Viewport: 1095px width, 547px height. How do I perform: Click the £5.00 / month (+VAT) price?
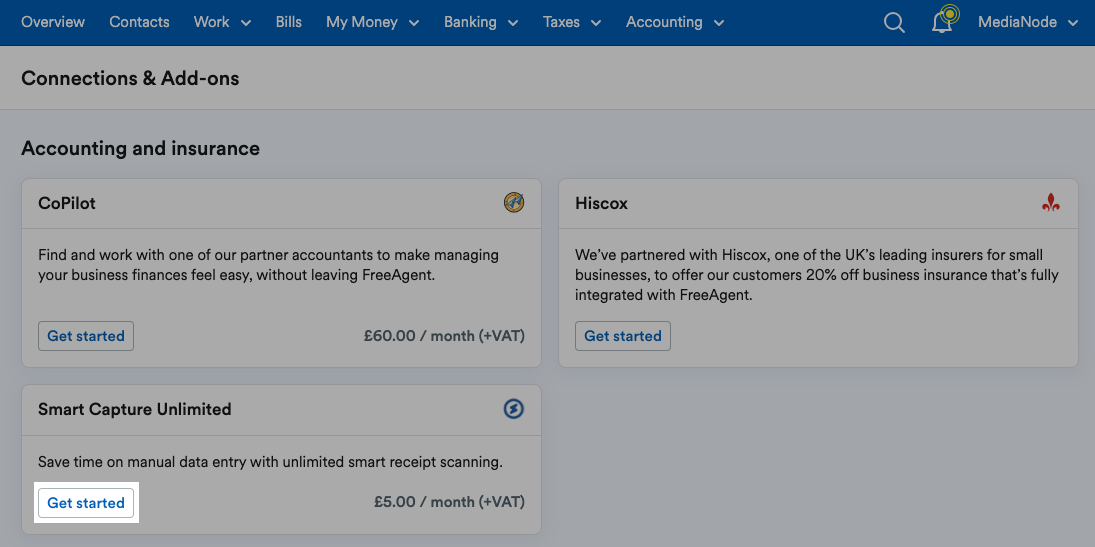coord(449,502)
